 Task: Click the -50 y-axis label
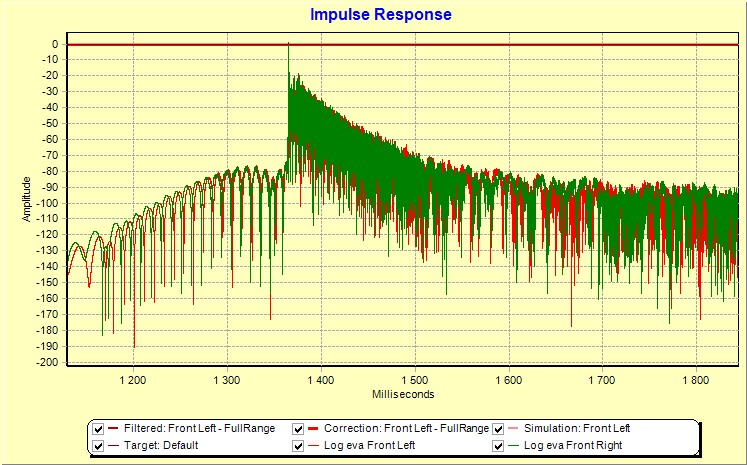tap(50, 124)
